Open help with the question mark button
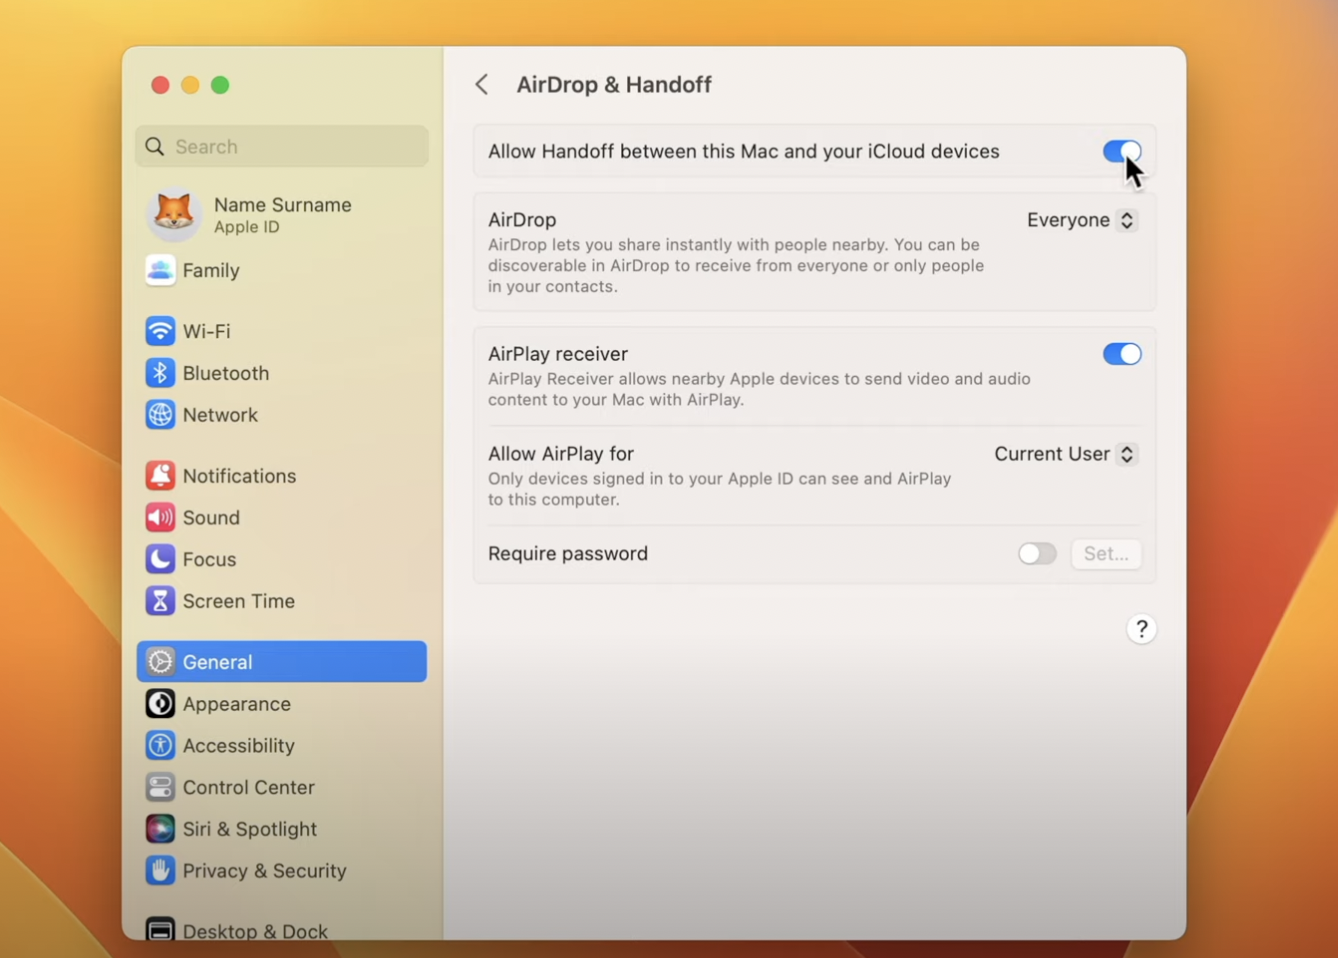This screenshot has width=1338, height=958. pos(1141,629)
